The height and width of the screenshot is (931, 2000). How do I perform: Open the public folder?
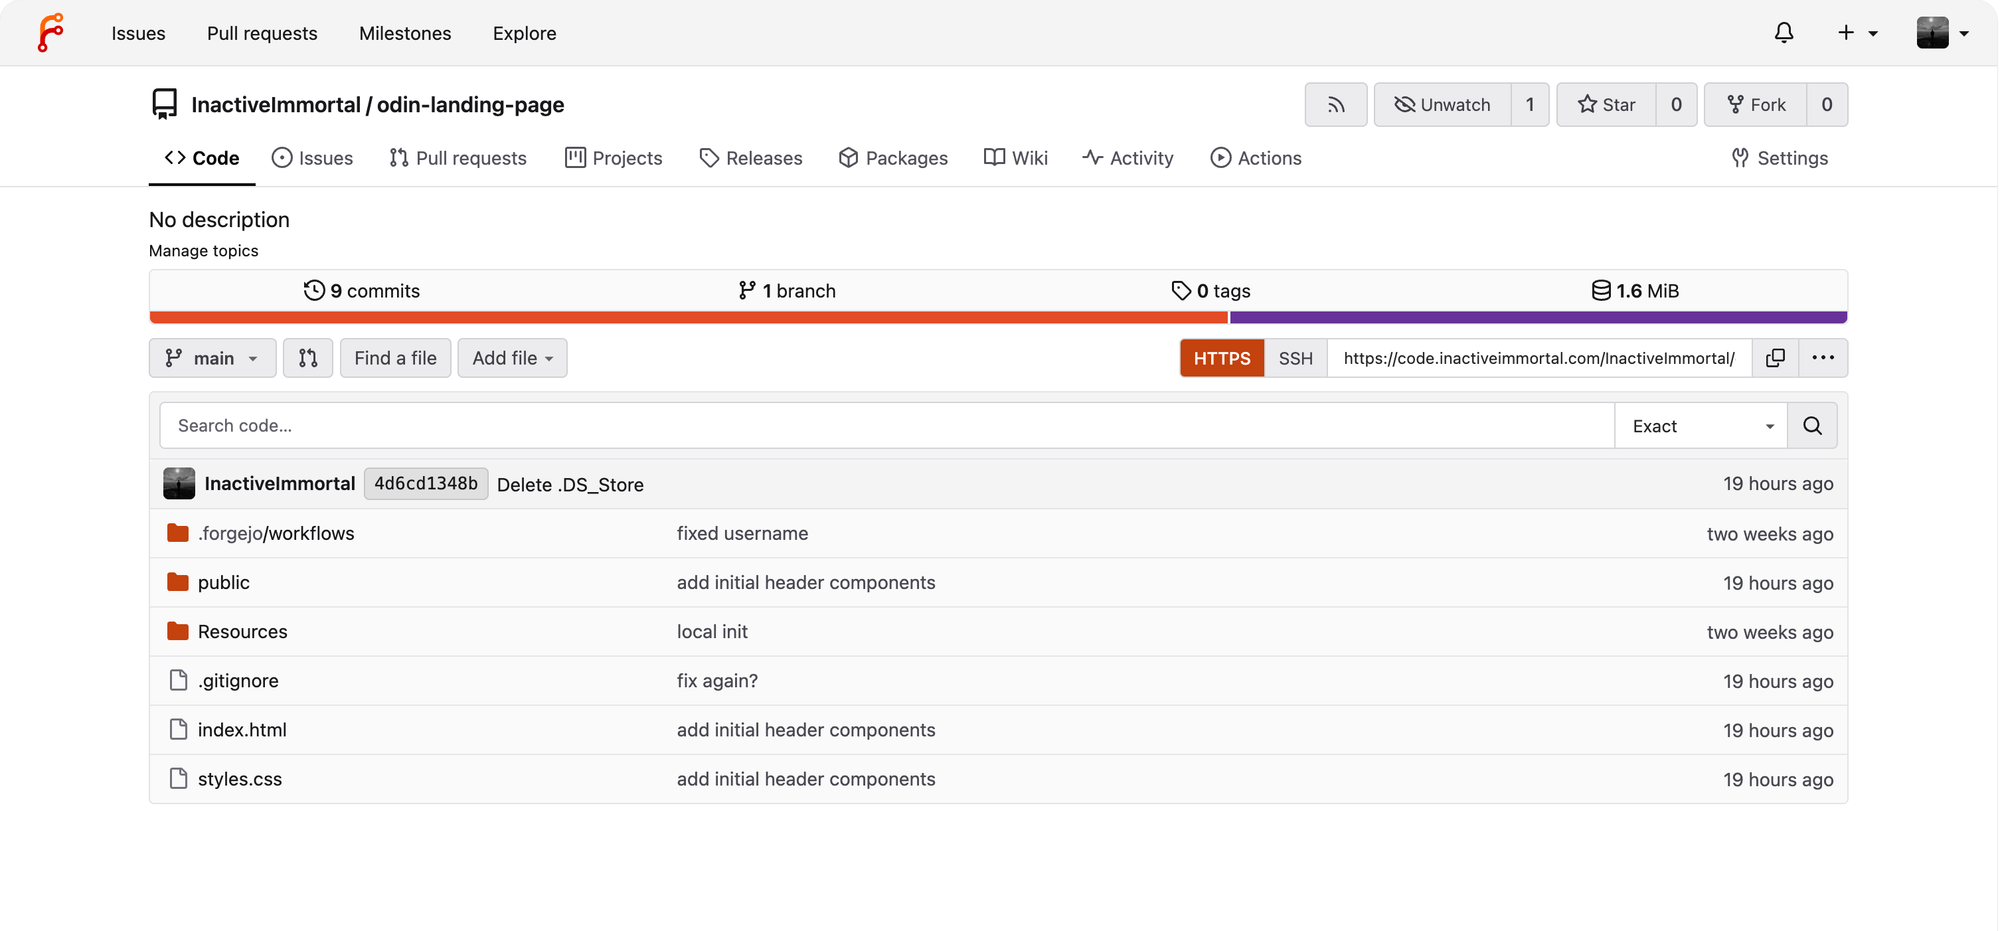(223, 583)
